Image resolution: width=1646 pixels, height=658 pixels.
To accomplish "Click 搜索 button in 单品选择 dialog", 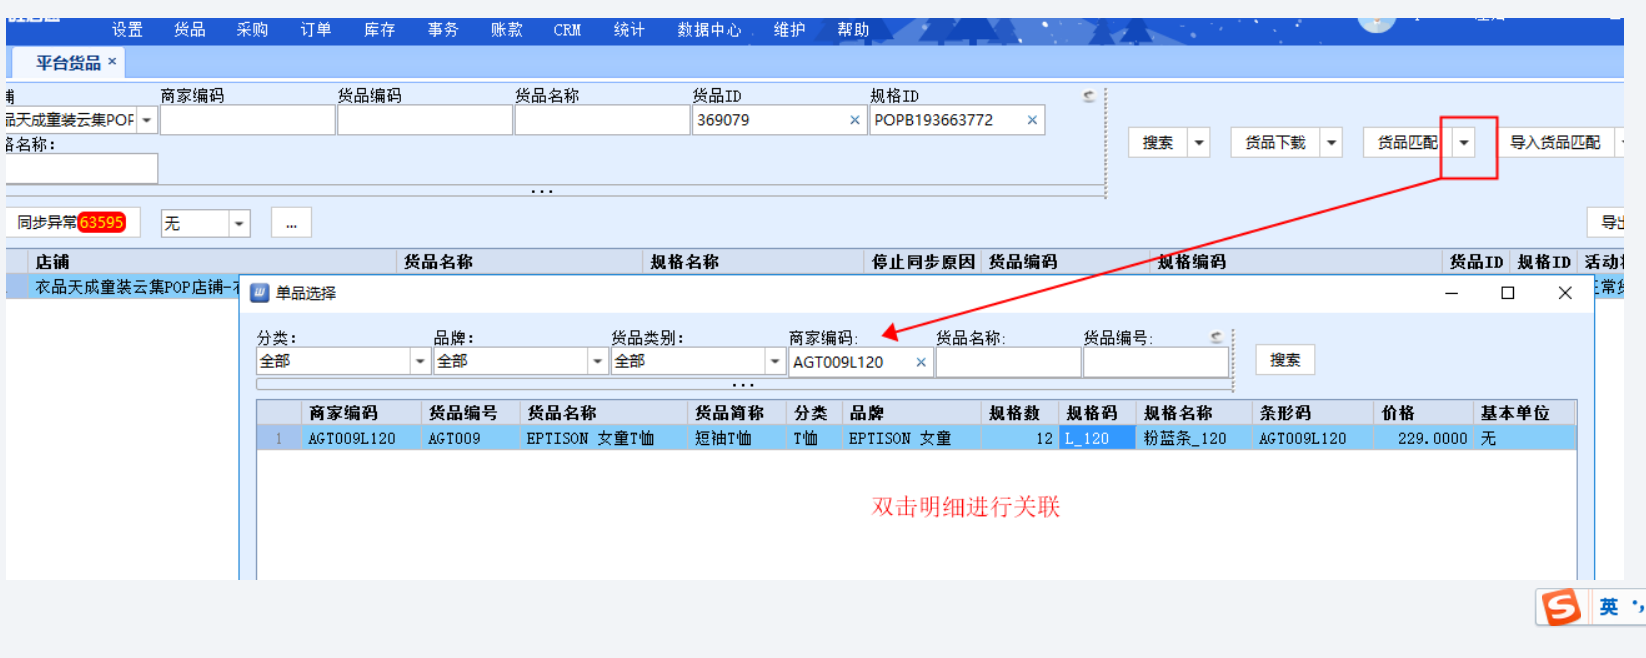I will (x=1284, y=360).
